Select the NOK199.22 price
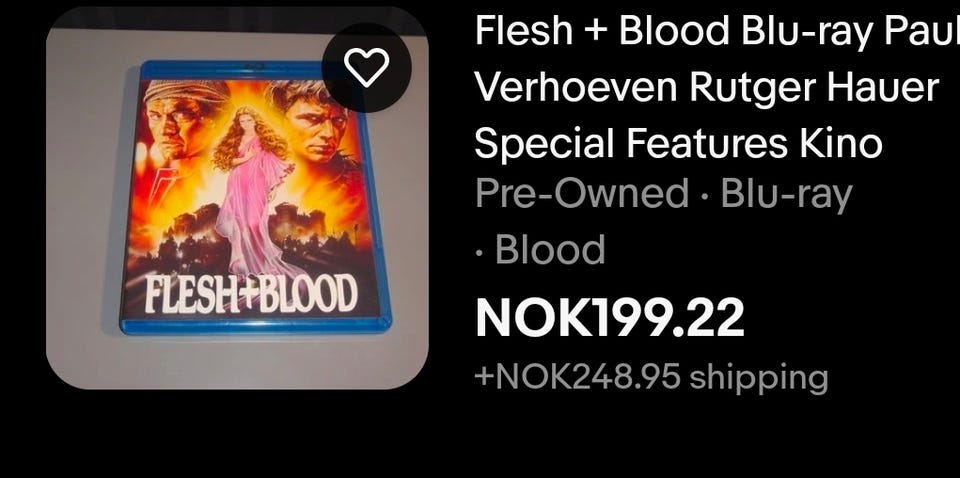 [610, 318]
